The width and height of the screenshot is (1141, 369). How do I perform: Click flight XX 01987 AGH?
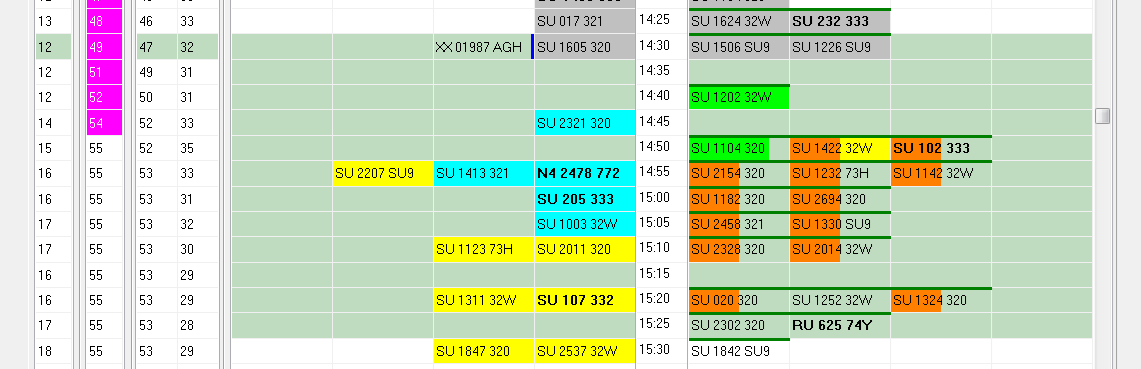pos(484,47)
